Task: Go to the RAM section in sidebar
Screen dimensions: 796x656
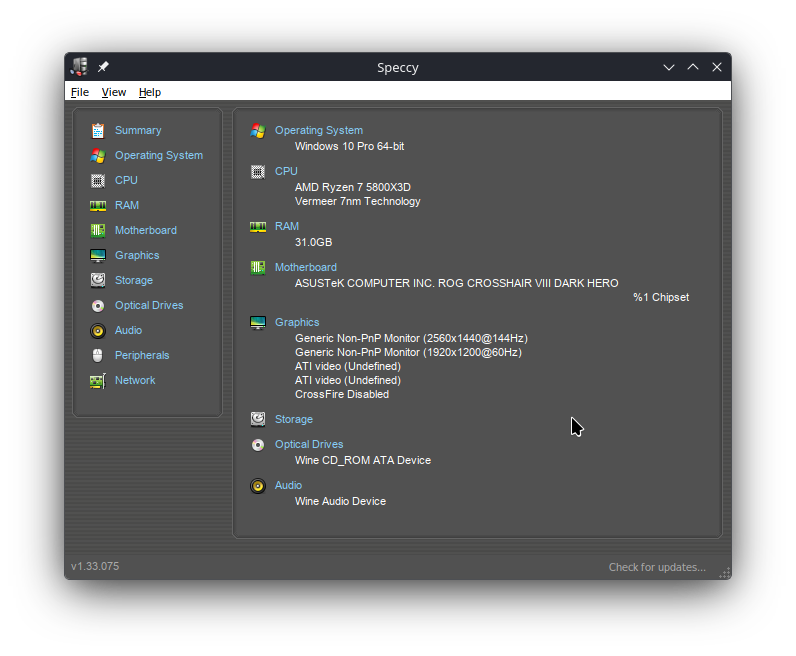Action: click(x=127, y=205)
